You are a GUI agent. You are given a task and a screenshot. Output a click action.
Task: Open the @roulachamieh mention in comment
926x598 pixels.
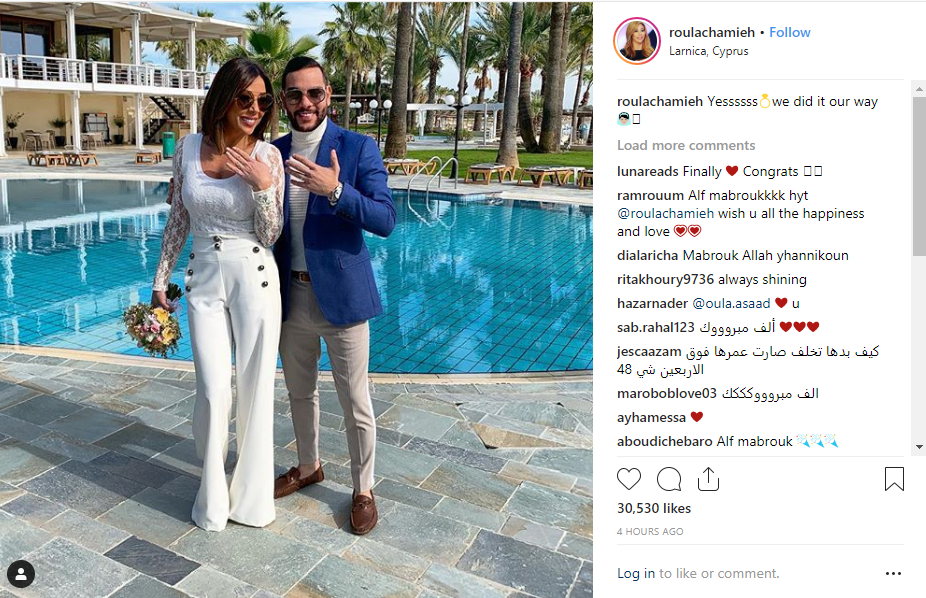(666, 214)
